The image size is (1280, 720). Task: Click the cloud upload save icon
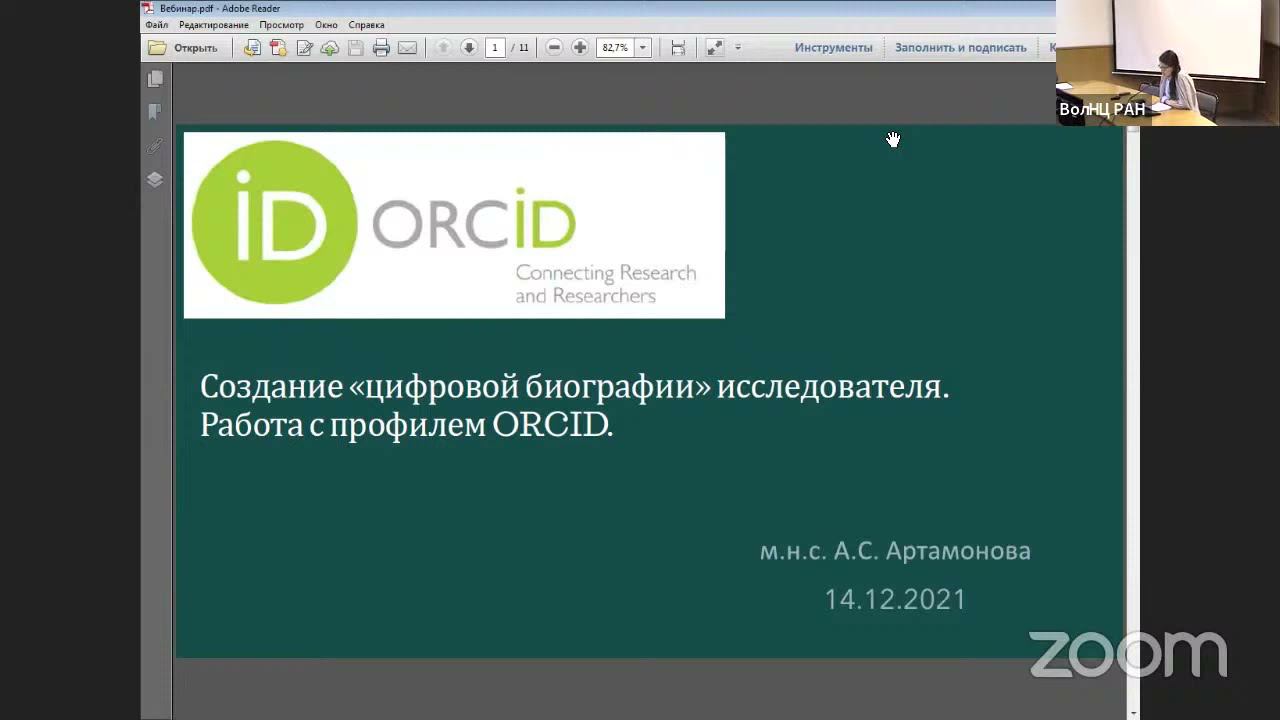pyautogui.click(x=330, y=47)
